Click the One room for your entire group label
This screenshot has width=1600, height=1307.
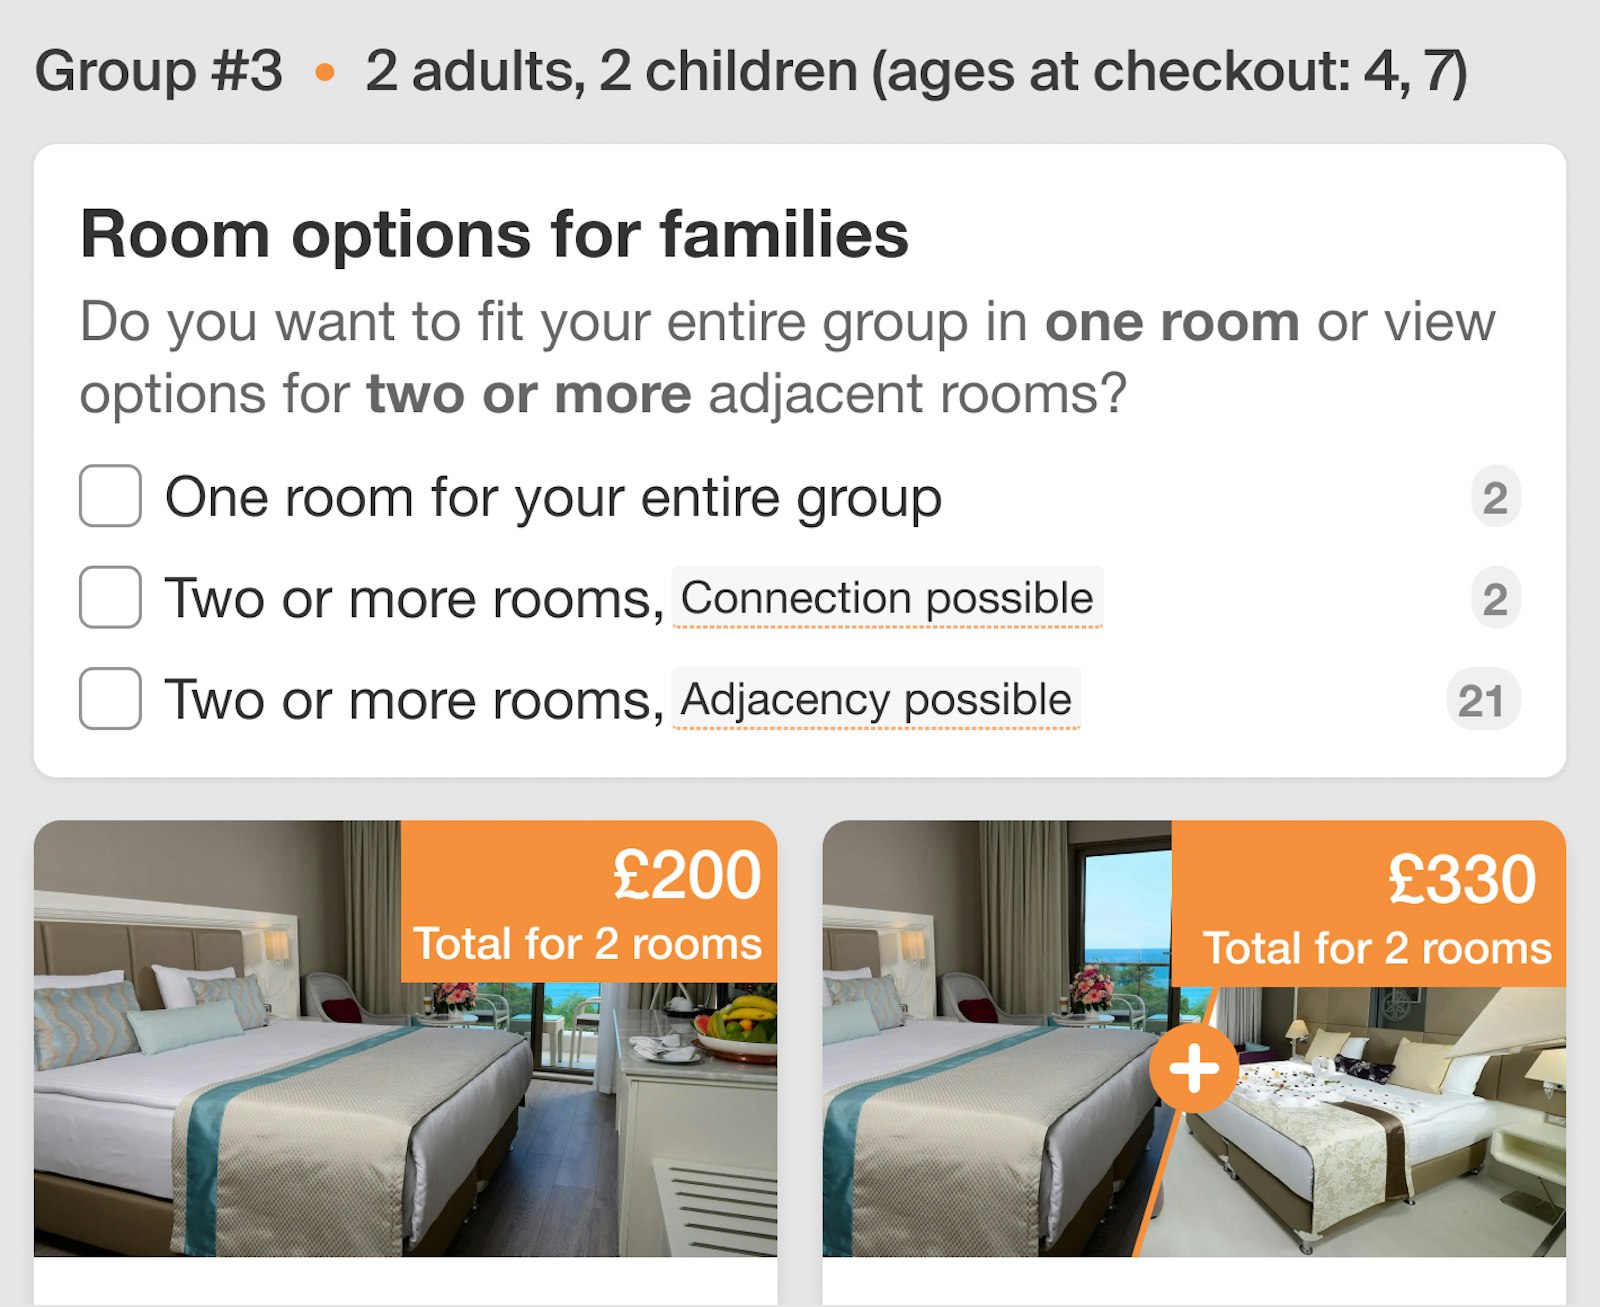click(553, 497)
